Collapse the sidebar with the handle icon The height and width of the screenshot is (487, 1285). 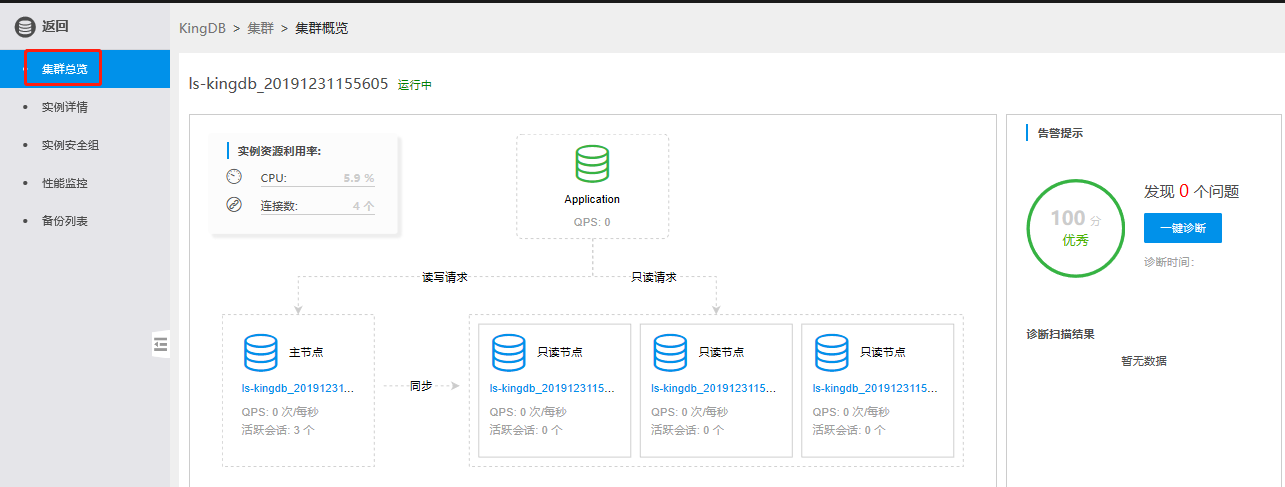161,344
